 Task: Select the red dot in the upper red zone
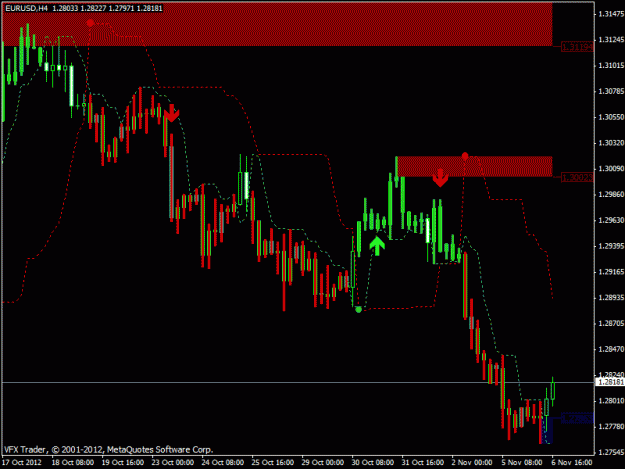90,23
